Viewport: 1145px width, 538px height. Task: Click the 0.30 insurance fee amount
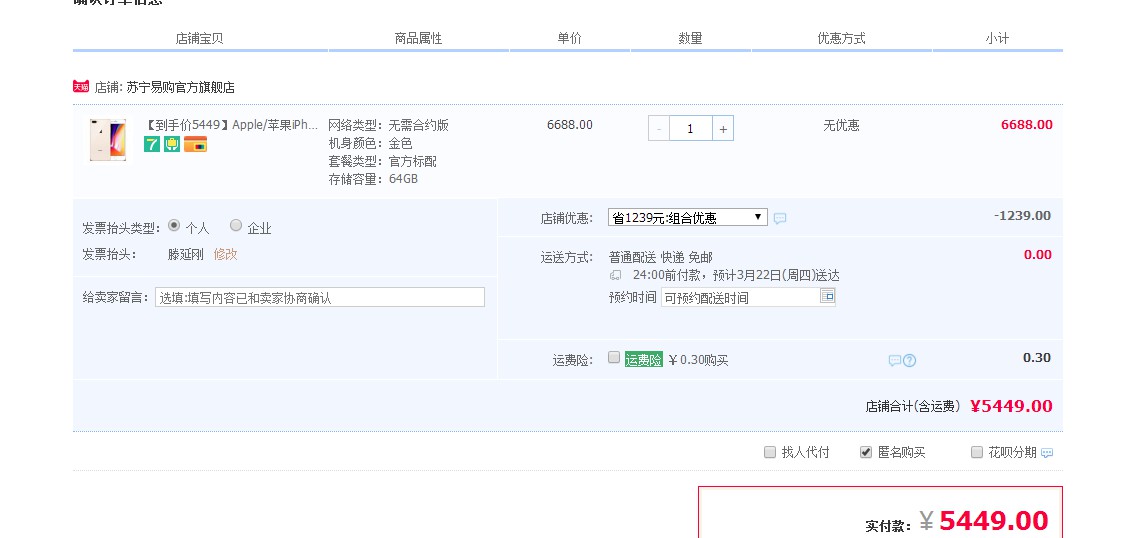1037,358
